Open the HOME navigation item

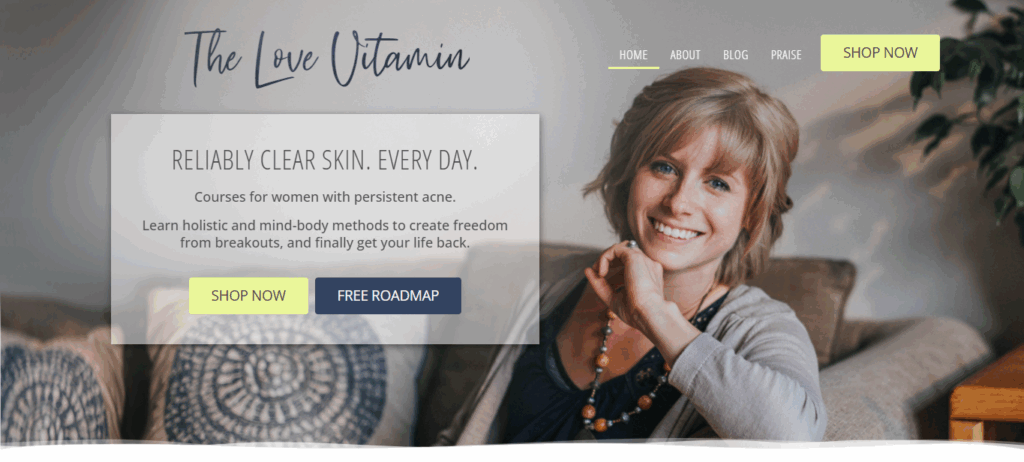point(633,55)
